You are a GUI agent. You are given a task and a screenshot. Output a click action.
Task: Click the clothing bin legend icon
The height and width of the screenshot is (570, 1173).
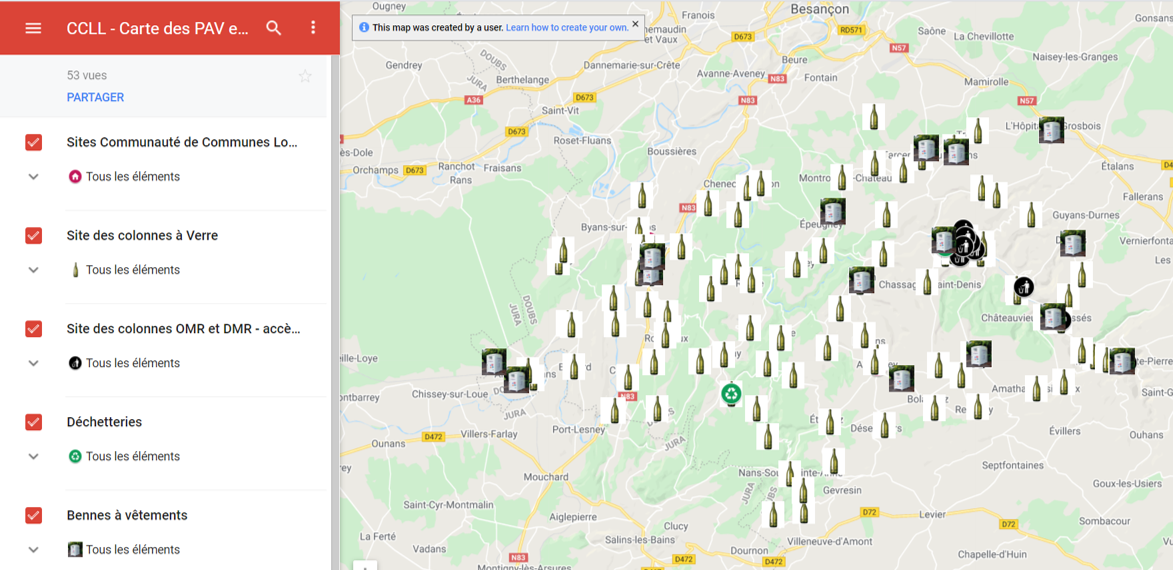(75, 550)
